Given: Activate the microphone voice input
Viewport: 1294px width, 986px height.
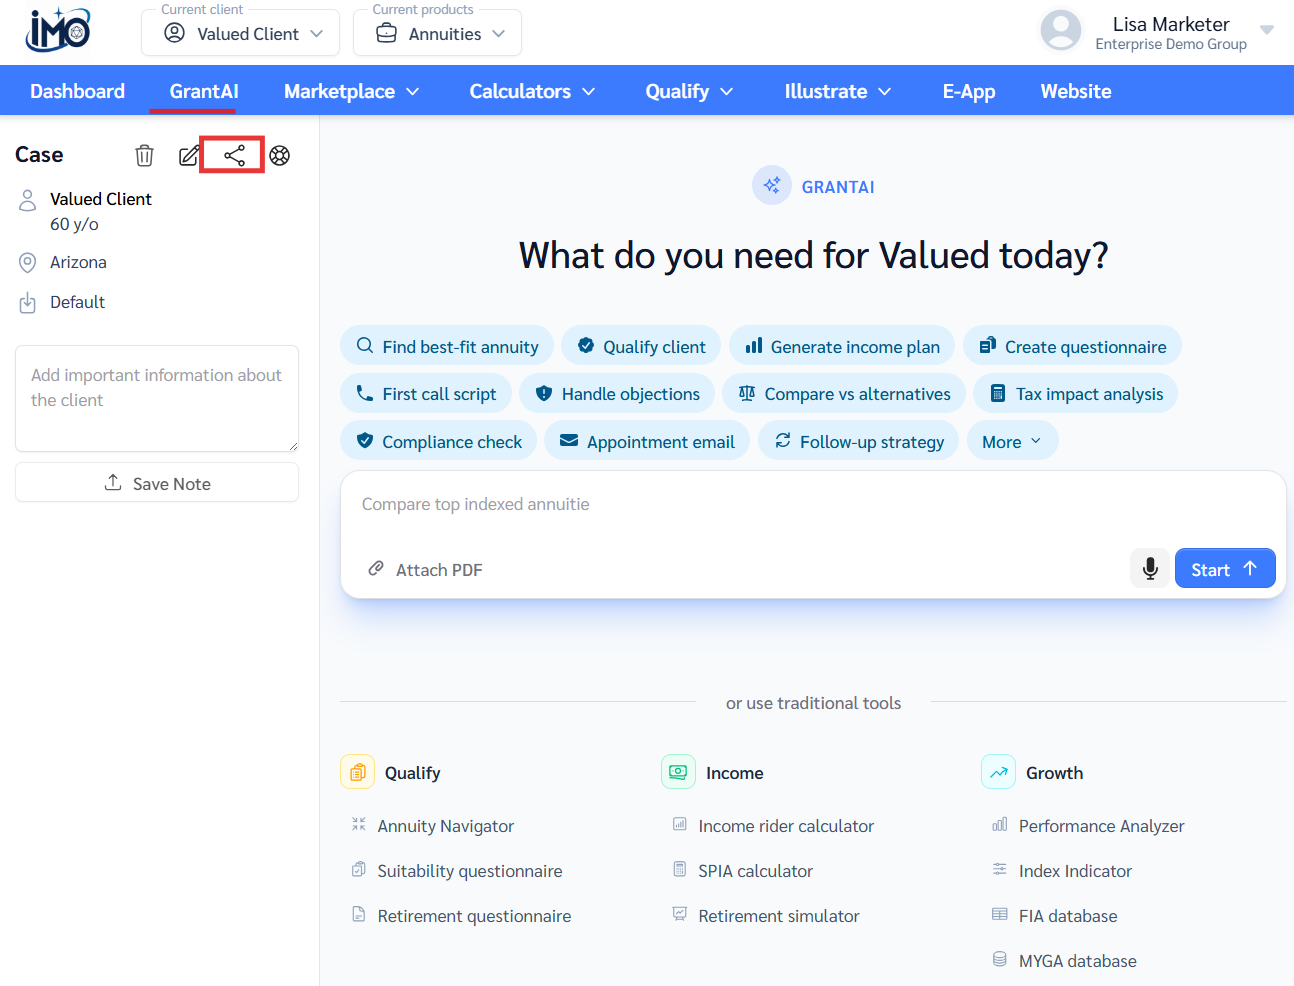Looking at the screenshot, I should [1150, 568].
